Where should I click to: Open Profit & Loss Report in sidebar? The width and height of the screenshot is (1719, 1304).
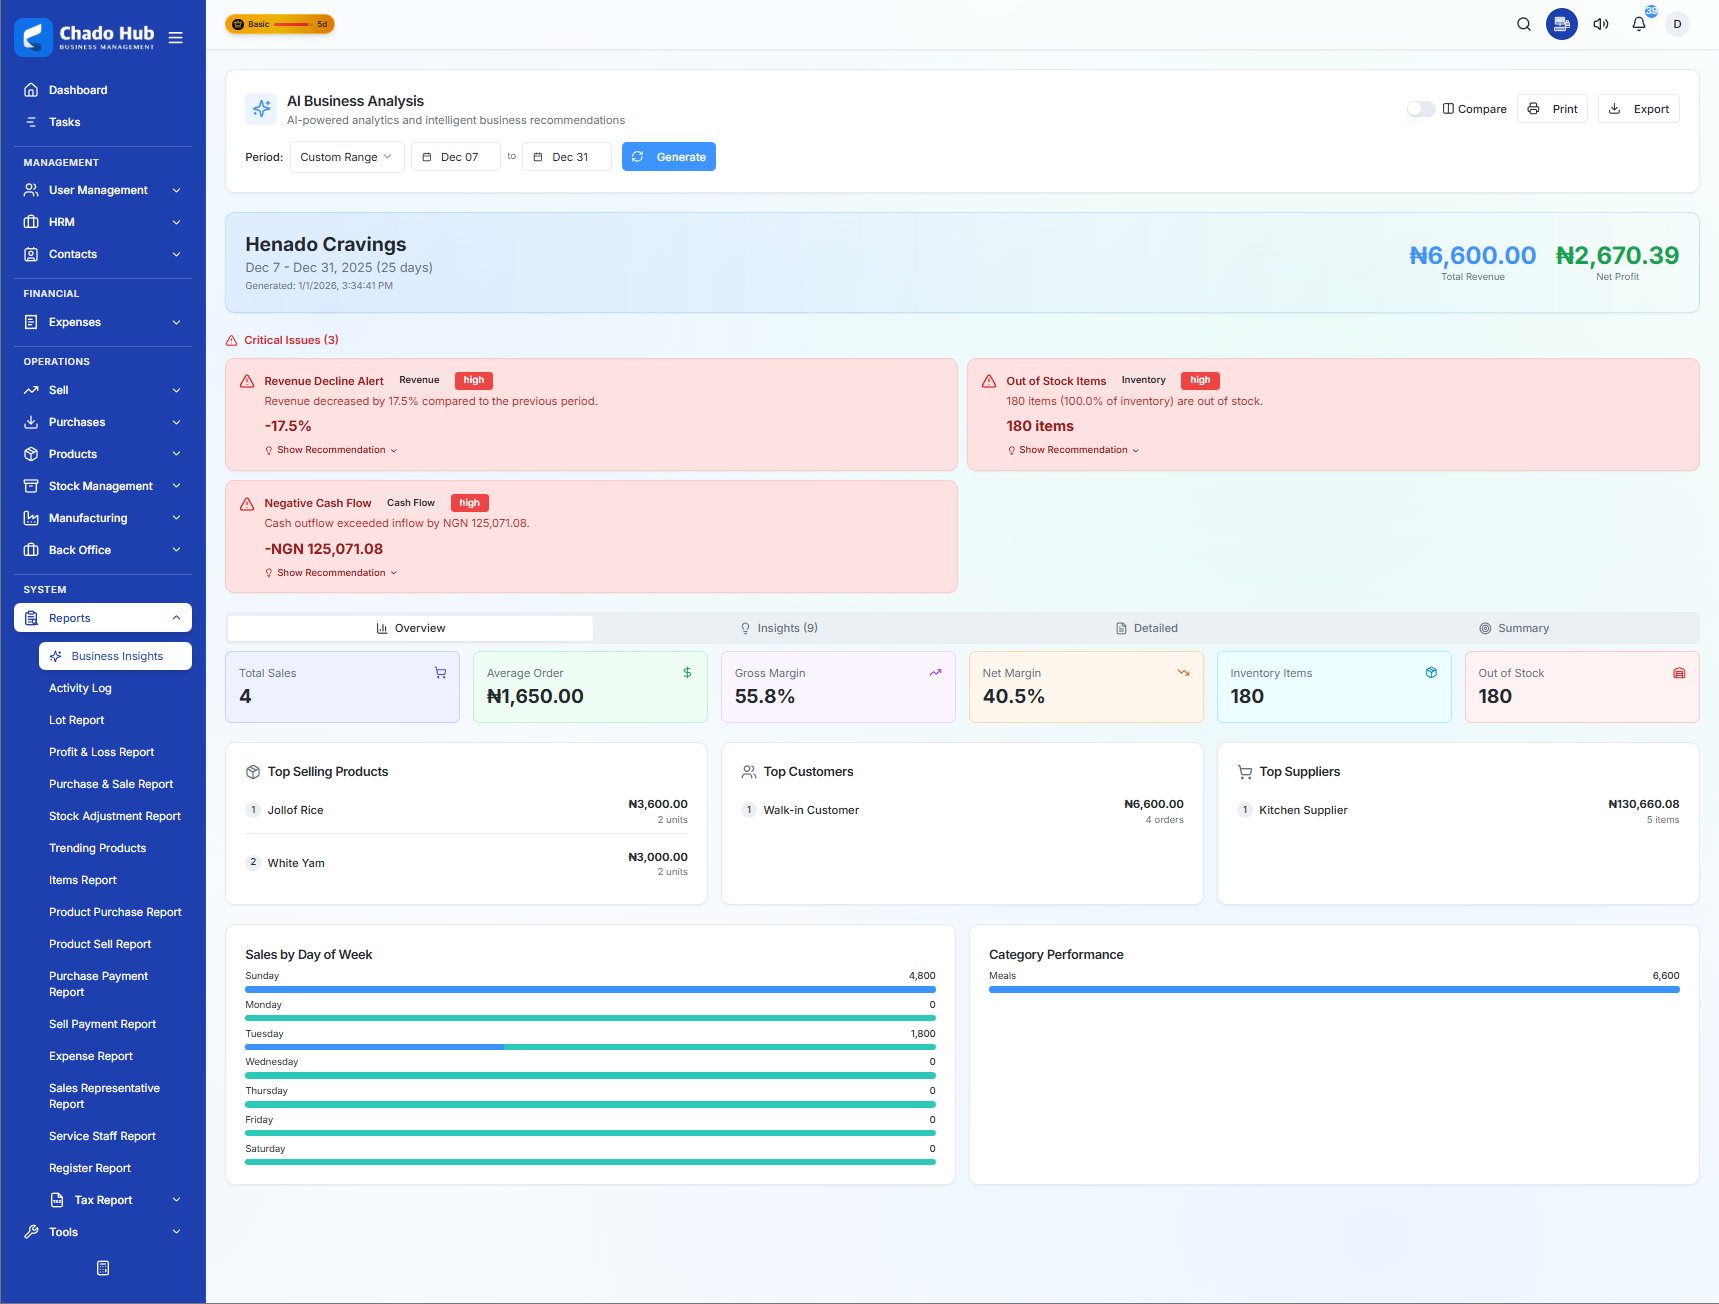[102, 752]
